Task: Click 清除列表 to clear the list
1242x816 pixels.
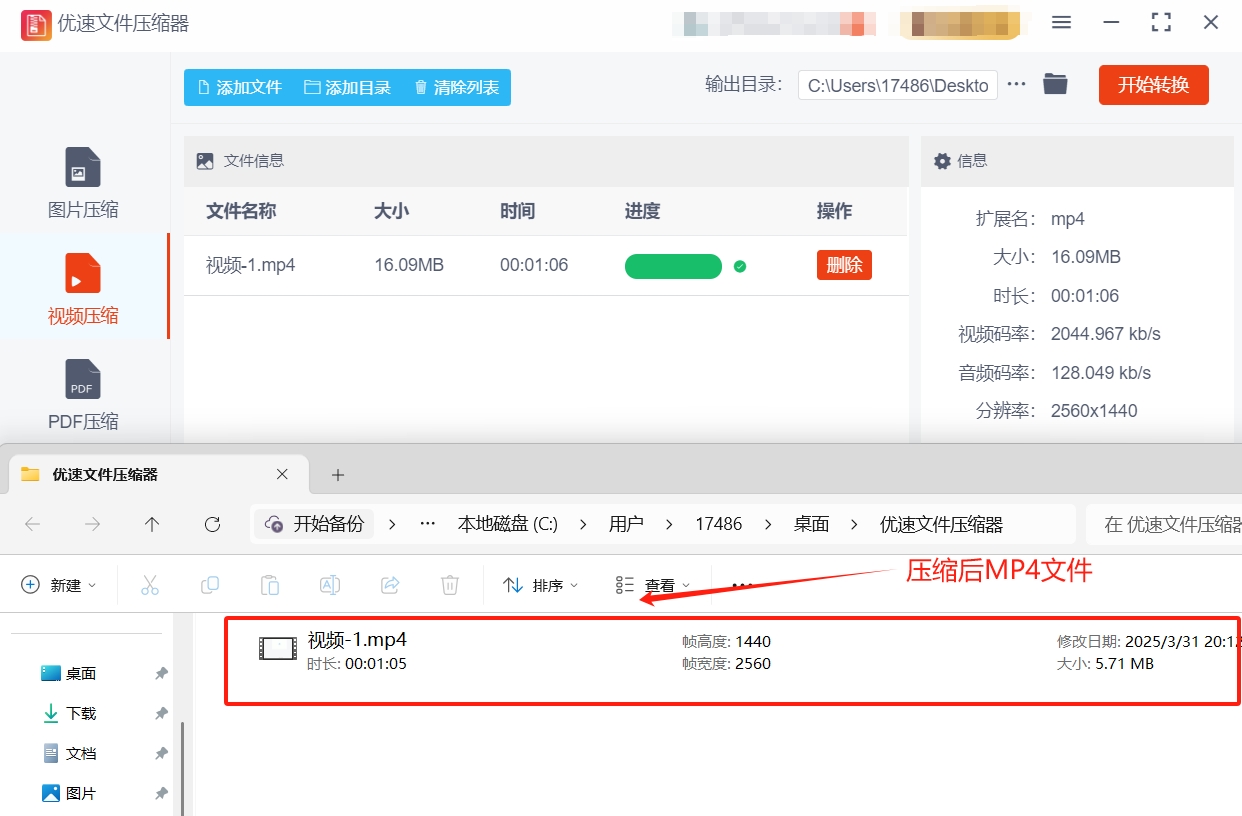Action: pos(456,88)
